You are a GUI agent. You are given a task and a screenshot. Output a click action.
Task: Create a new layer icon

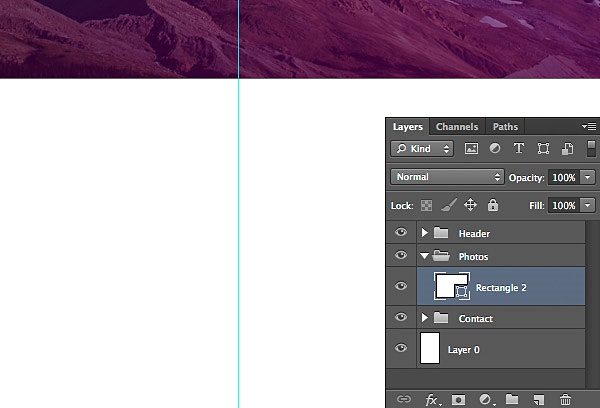(x=539, y=399)
